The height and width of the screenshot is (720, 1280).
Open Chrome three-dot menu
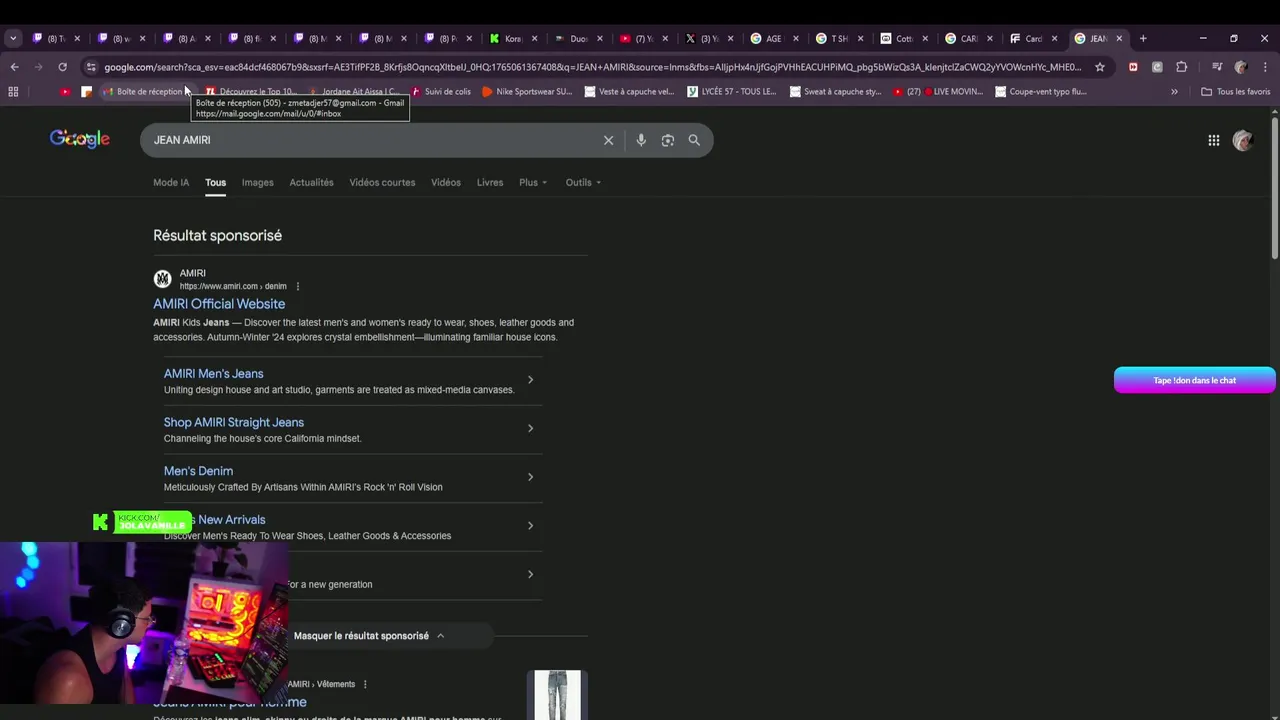1266,67
